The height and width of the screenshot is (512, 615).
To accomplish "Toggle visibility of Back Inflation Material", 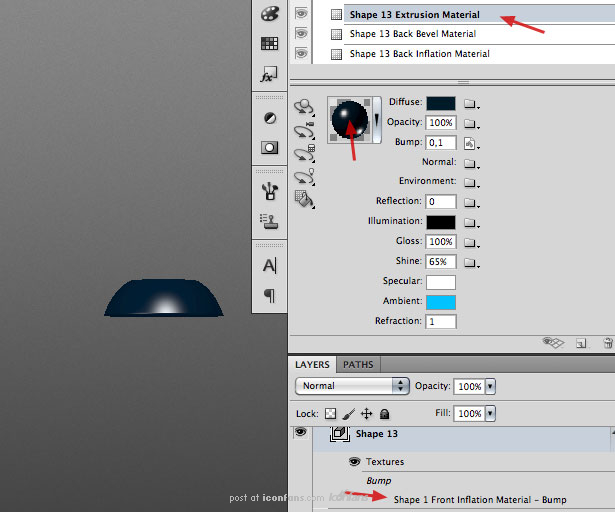I will (x=301, y=53).
